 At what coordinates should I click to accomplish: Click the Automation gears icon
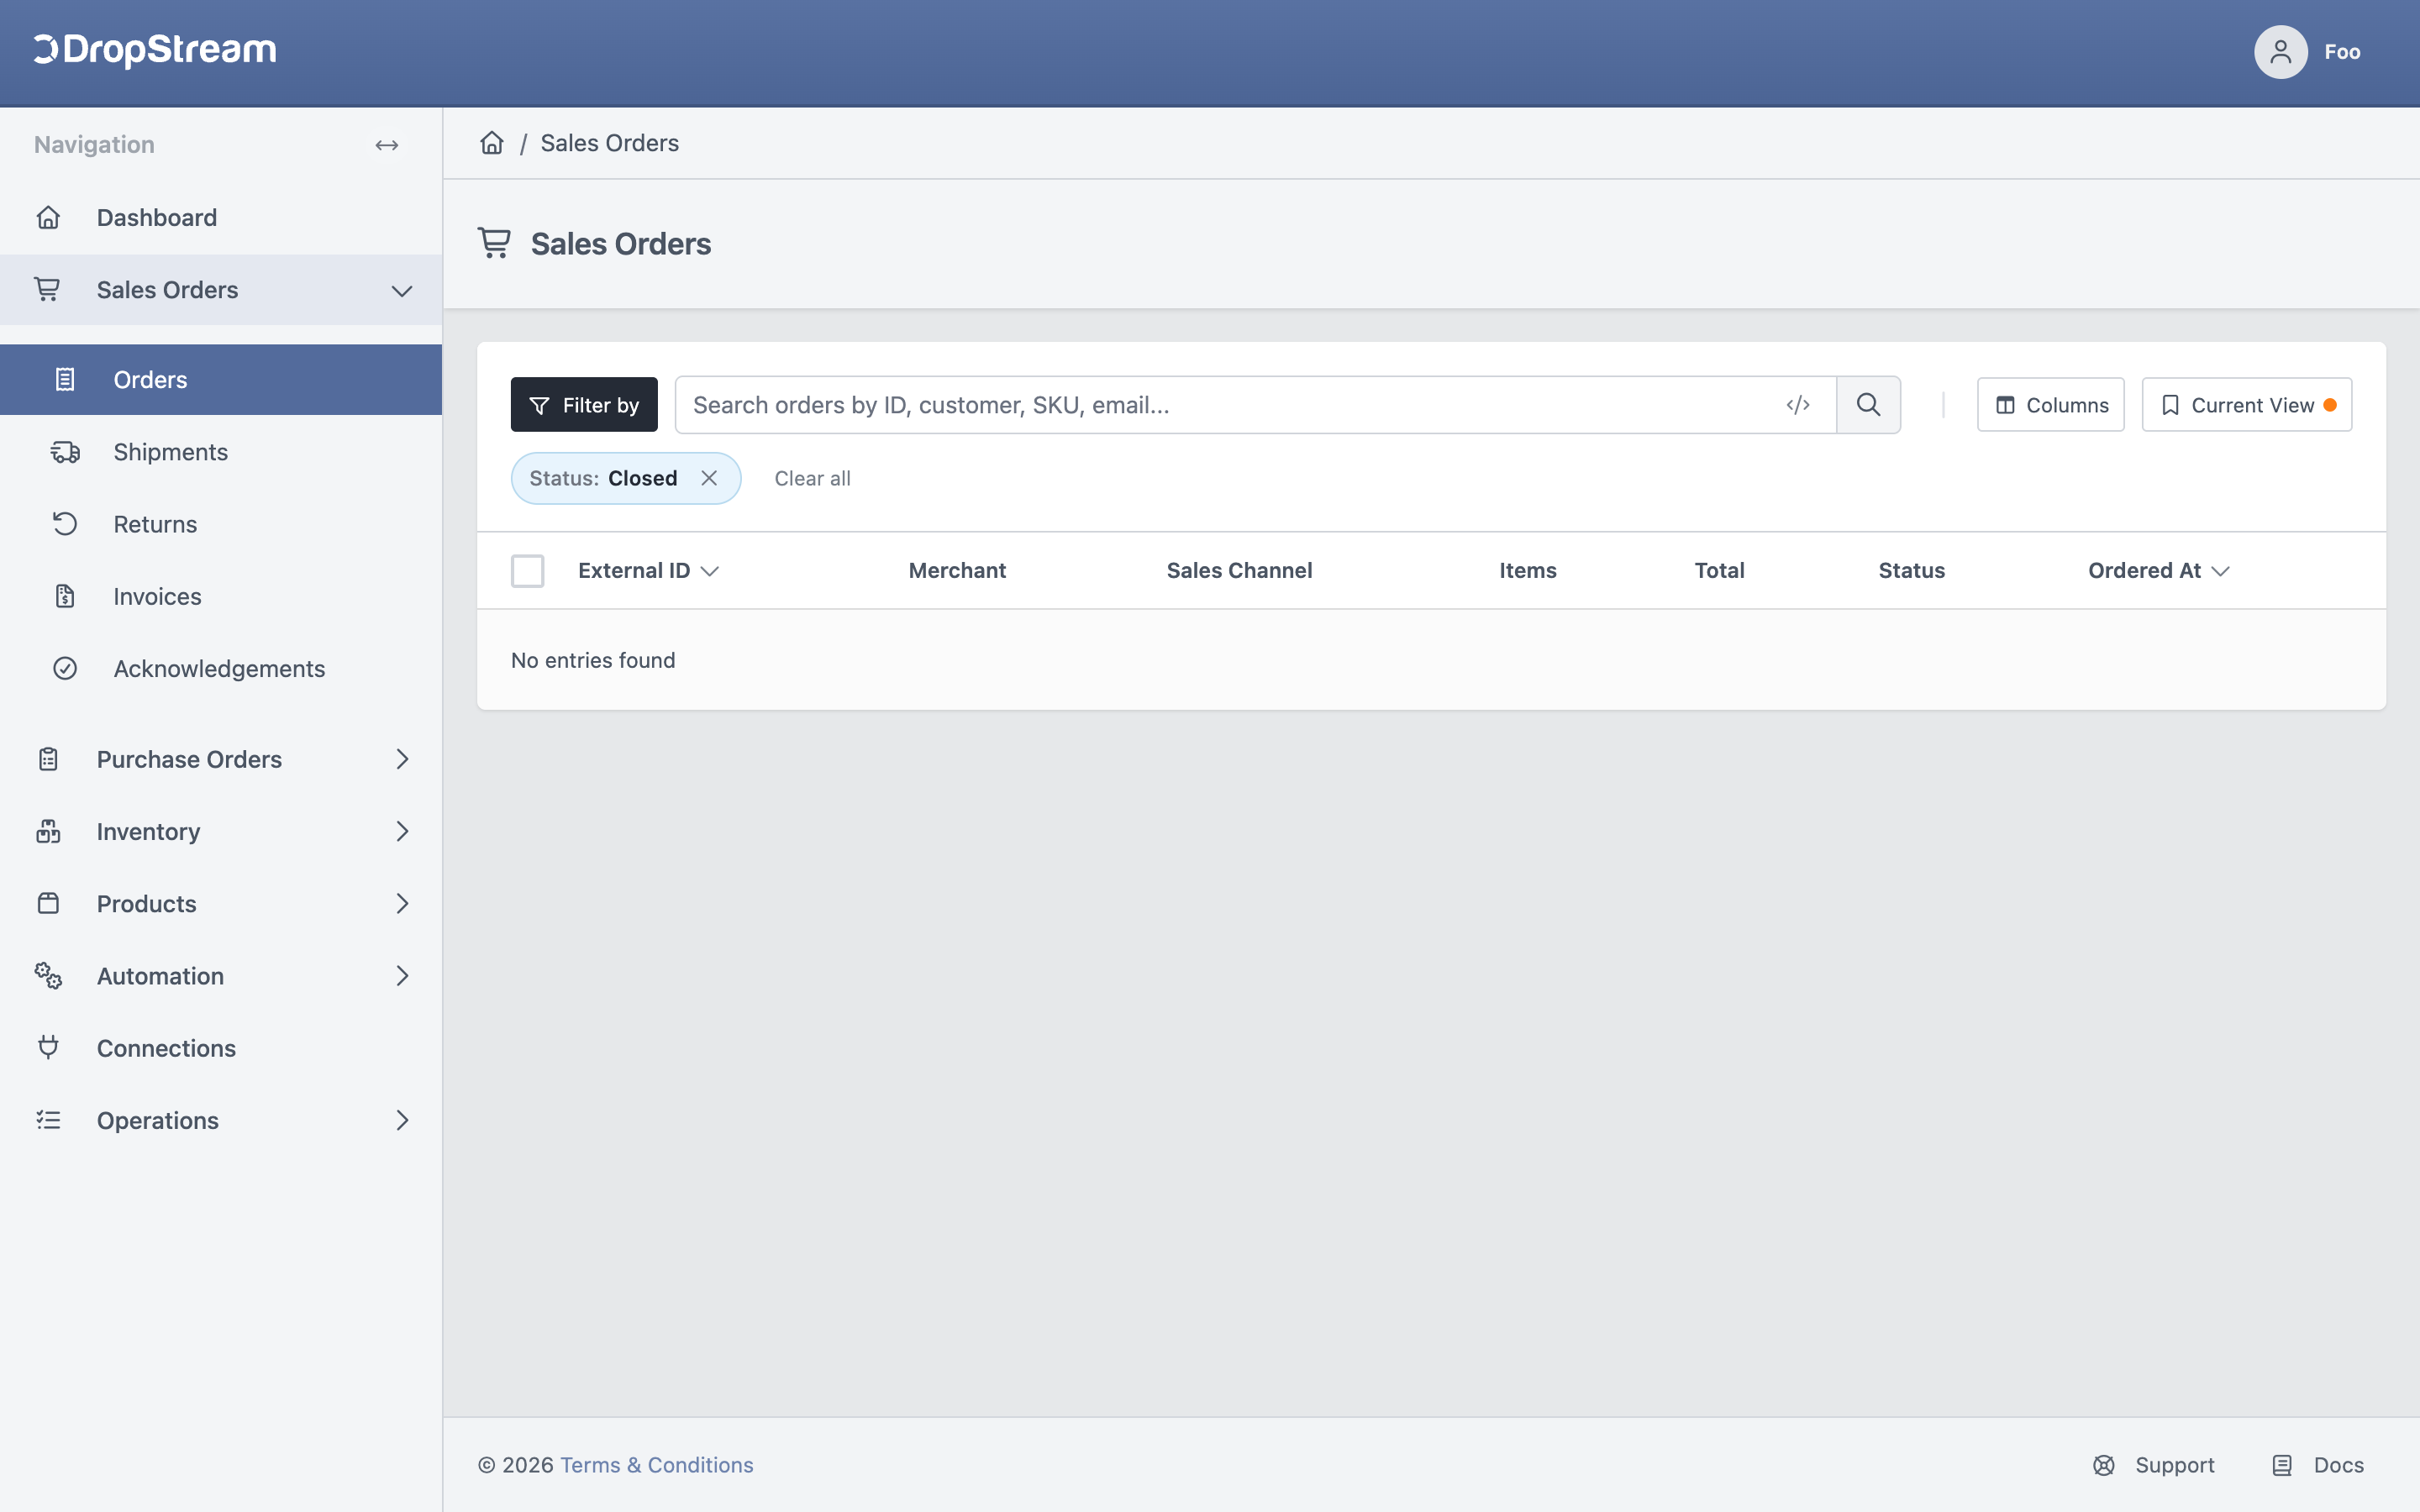tap(48, 975)
